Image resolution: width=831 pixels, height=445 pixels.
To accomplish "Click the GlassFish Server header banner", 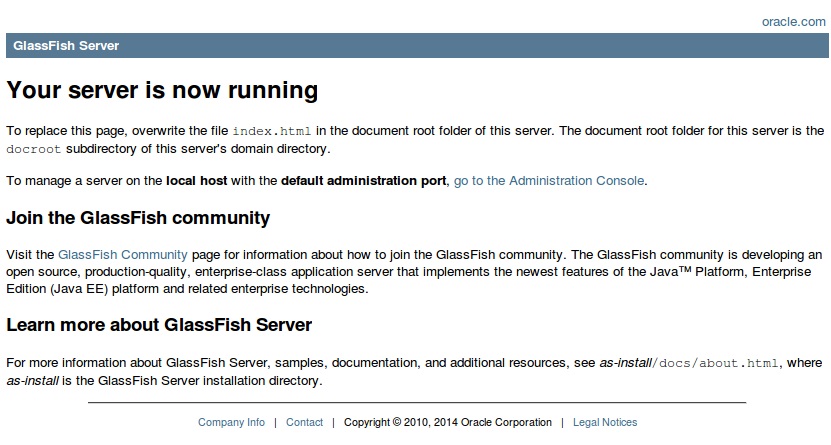I will (x=417, y=46).
